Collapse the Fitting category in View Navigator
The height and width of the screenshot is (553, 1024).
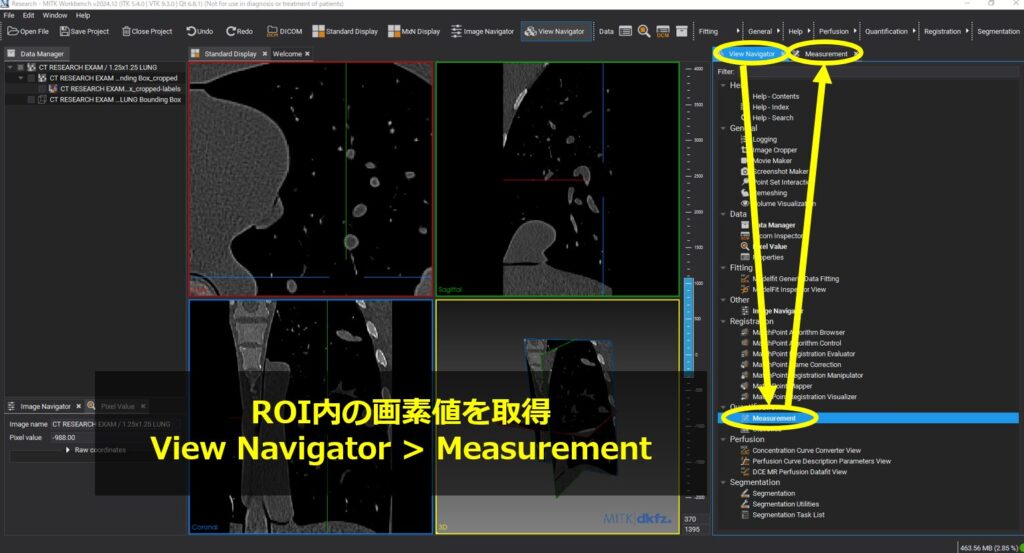pos(723,268)
